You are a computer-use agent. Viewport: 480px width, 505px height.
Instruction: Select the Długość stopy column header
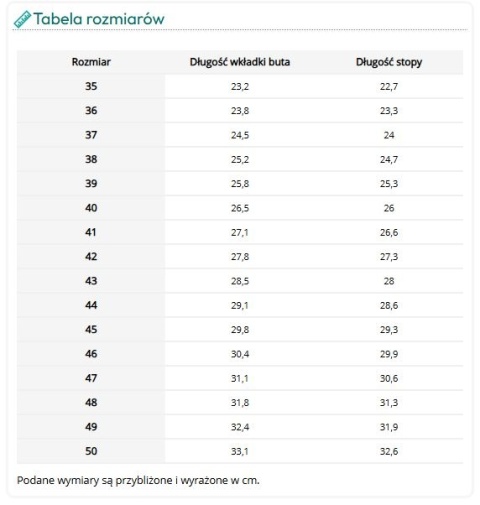pyautogui.click(x=389, y=62)
